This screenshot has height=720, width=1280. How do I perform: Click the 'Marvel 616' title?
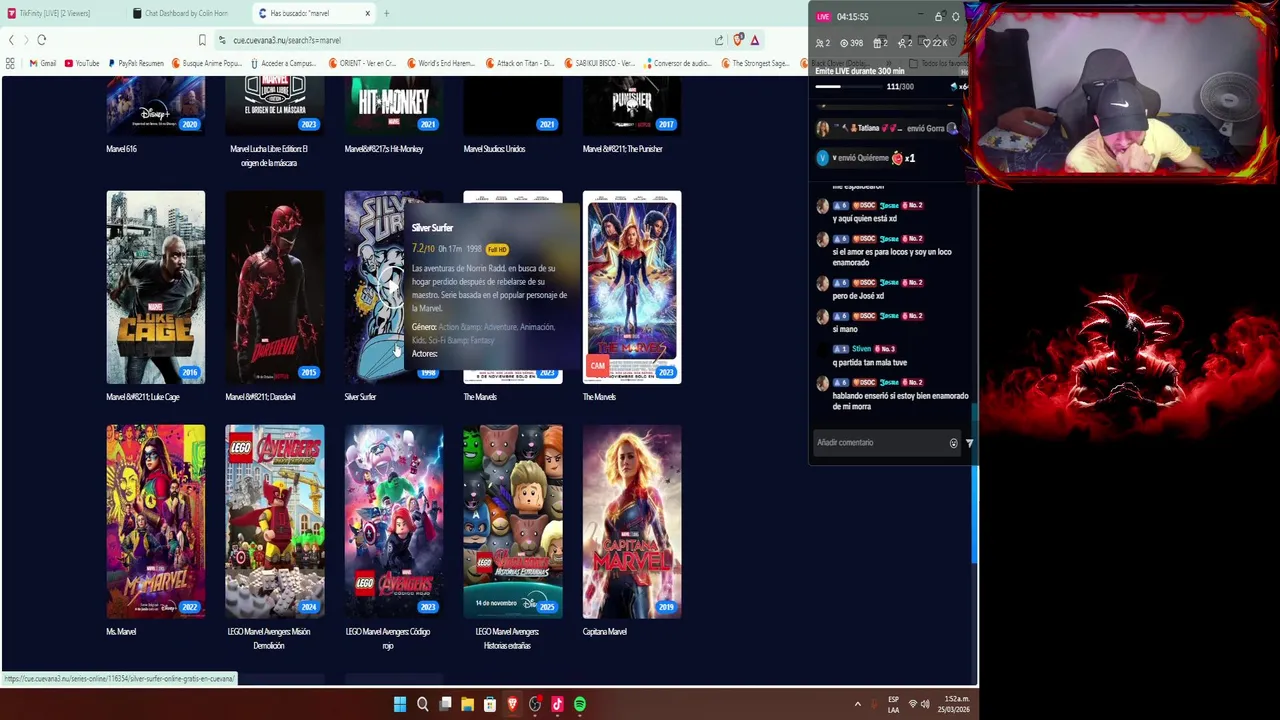pyautogui.click(x=121, y=149)
